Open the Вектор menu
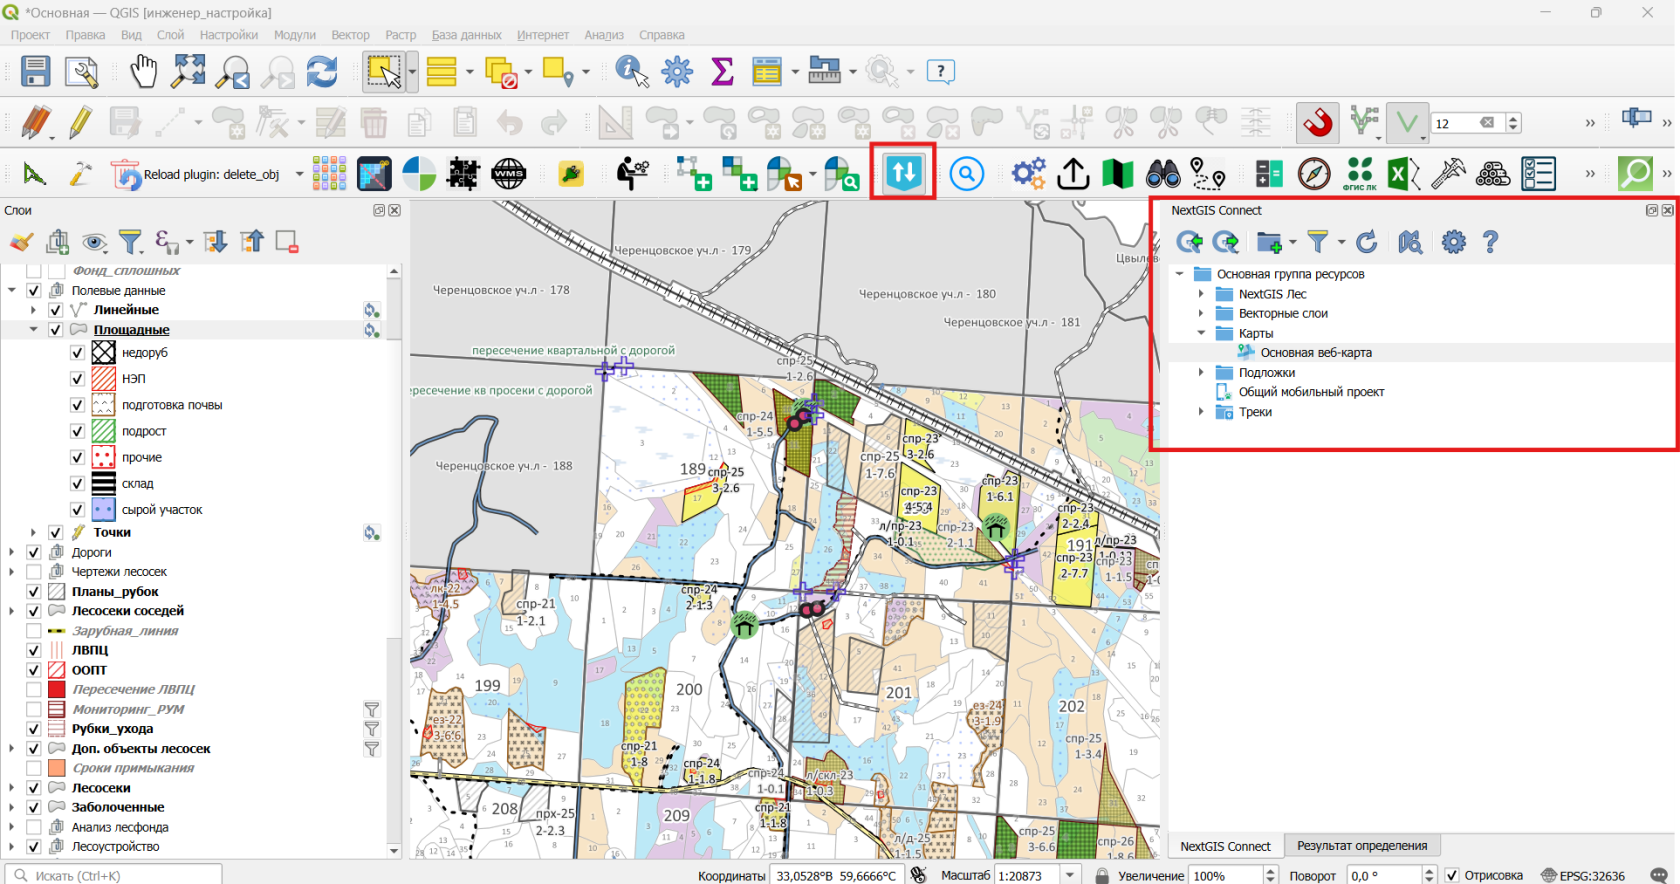 (350, 35)
